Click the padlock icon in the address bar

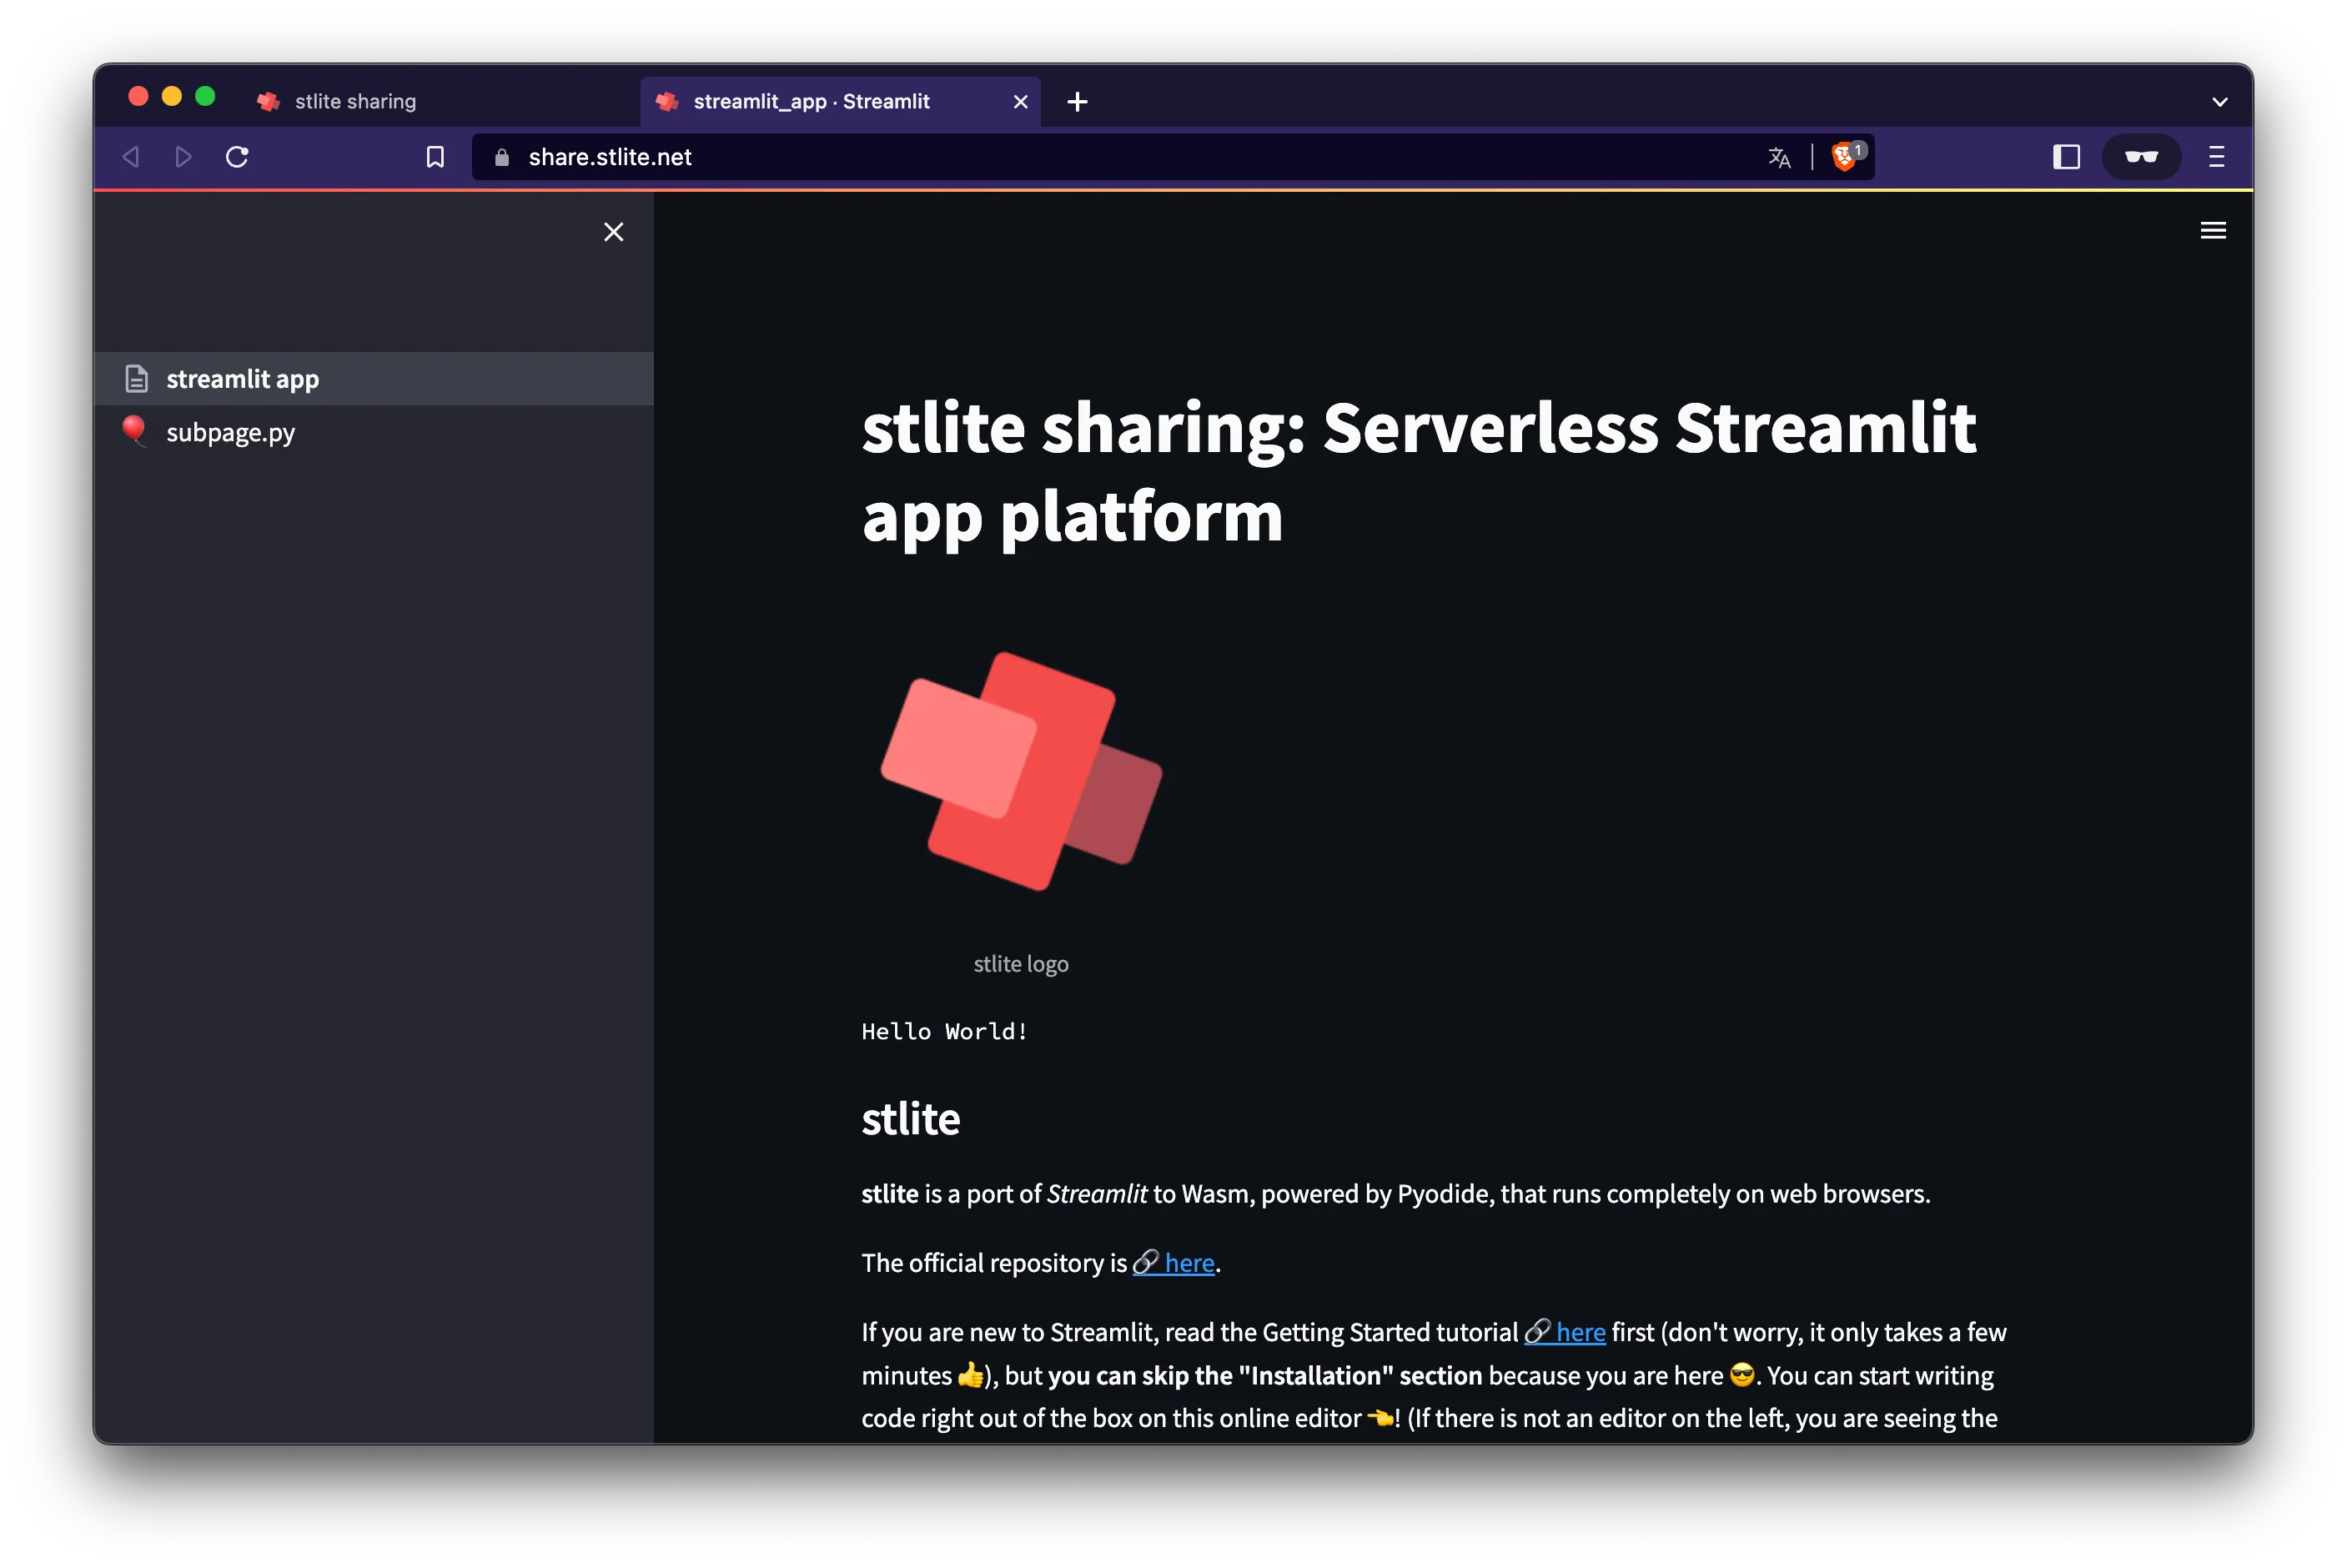pos(502,157)
